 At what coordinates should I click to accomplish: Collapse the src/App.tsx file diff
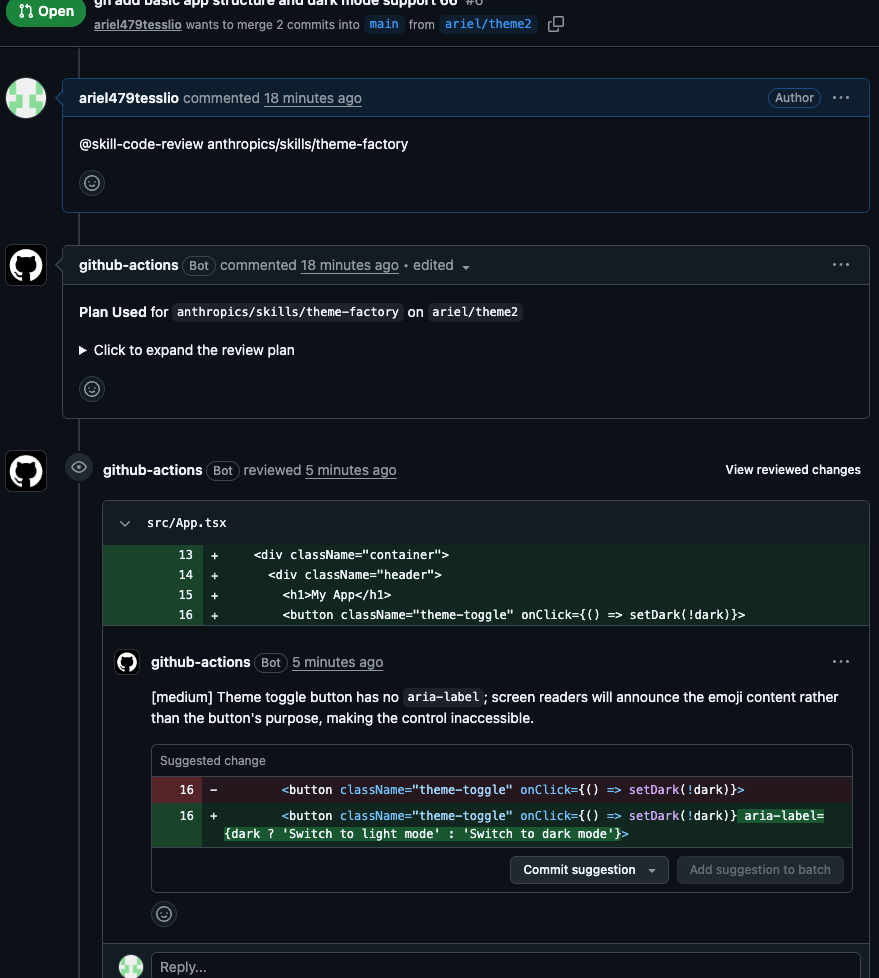tap(125, 523)
